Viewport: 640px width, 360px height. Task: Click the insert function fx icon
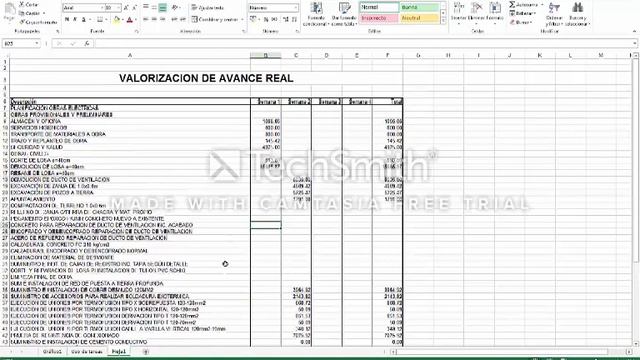coord(87,43)
